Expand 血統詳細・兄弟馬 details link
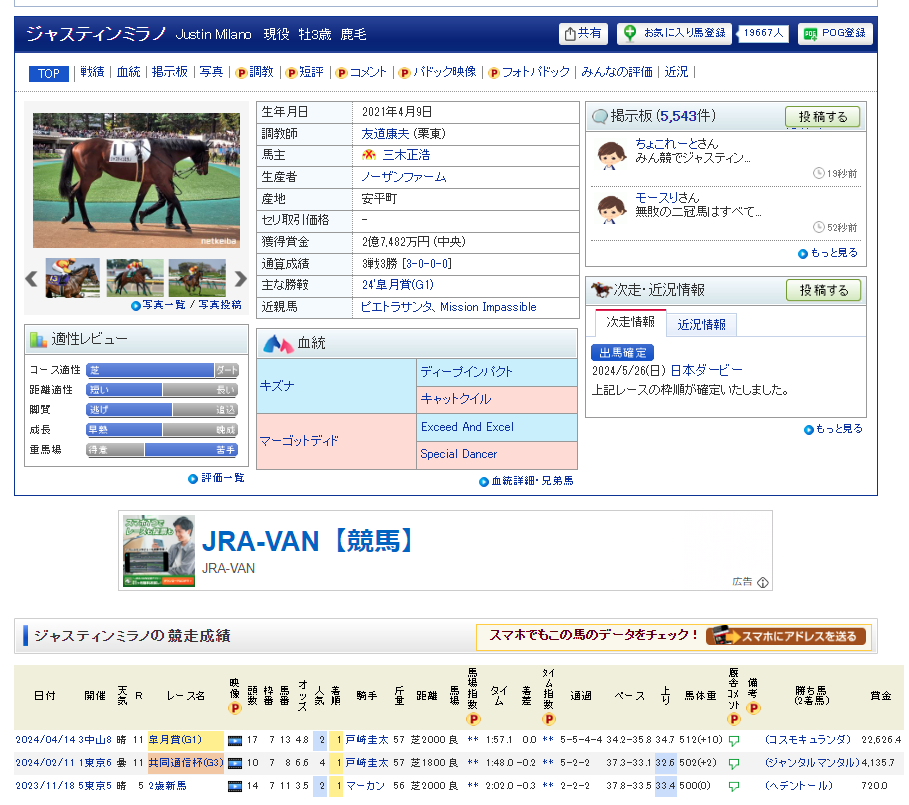 pyautogui.click(x=532, y=481)
